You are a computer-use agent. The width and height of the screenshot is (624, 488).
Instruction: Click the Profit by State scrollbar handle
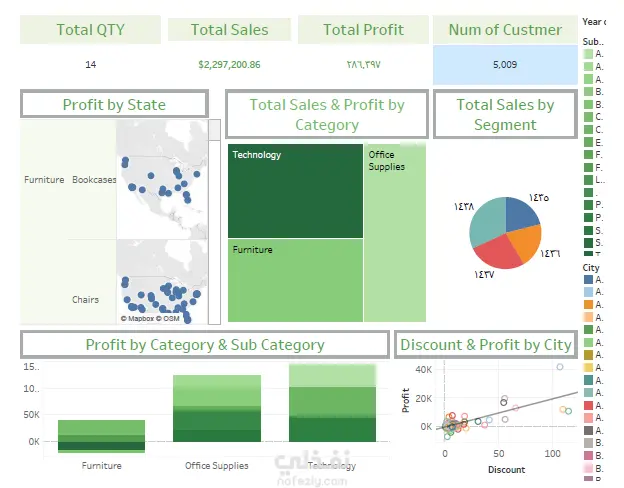(214, 130)
